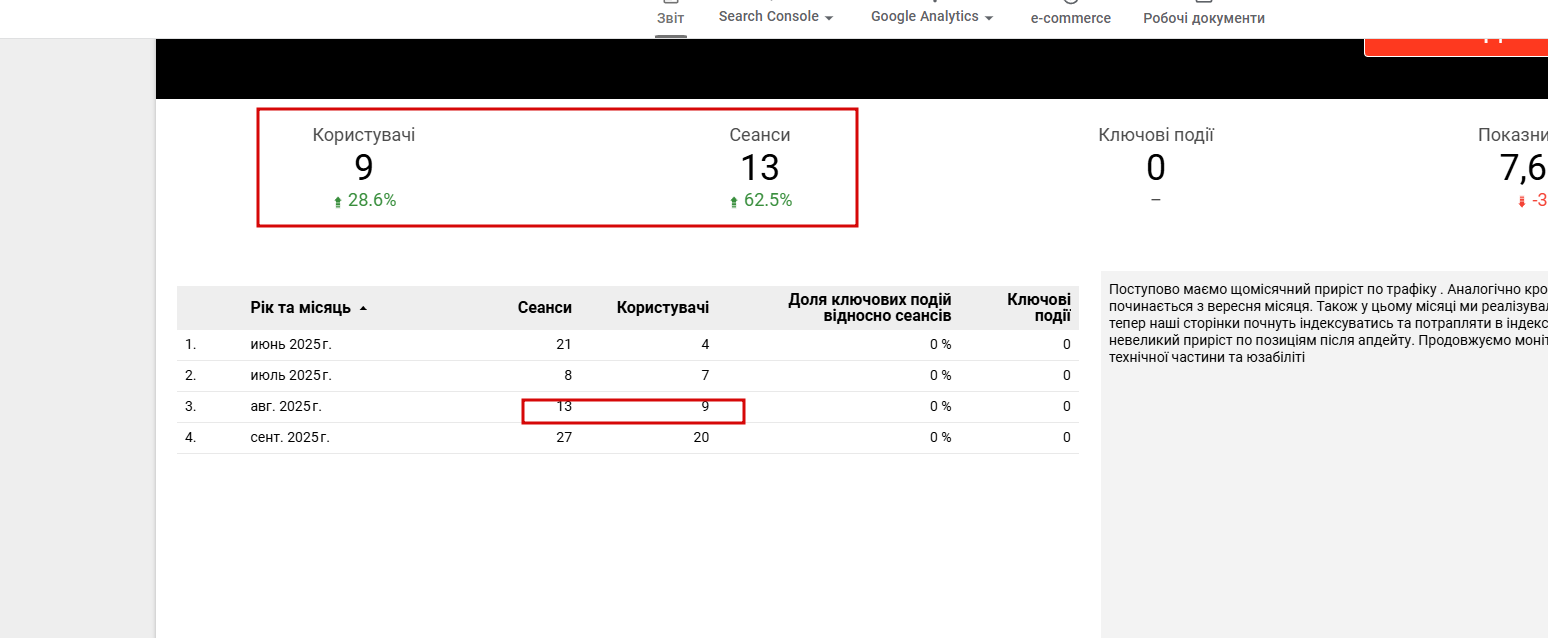The width and height of the screenshot is (1548, 638).
Task: Click sessions value 21 in июнь row
Action: [564, 345]
